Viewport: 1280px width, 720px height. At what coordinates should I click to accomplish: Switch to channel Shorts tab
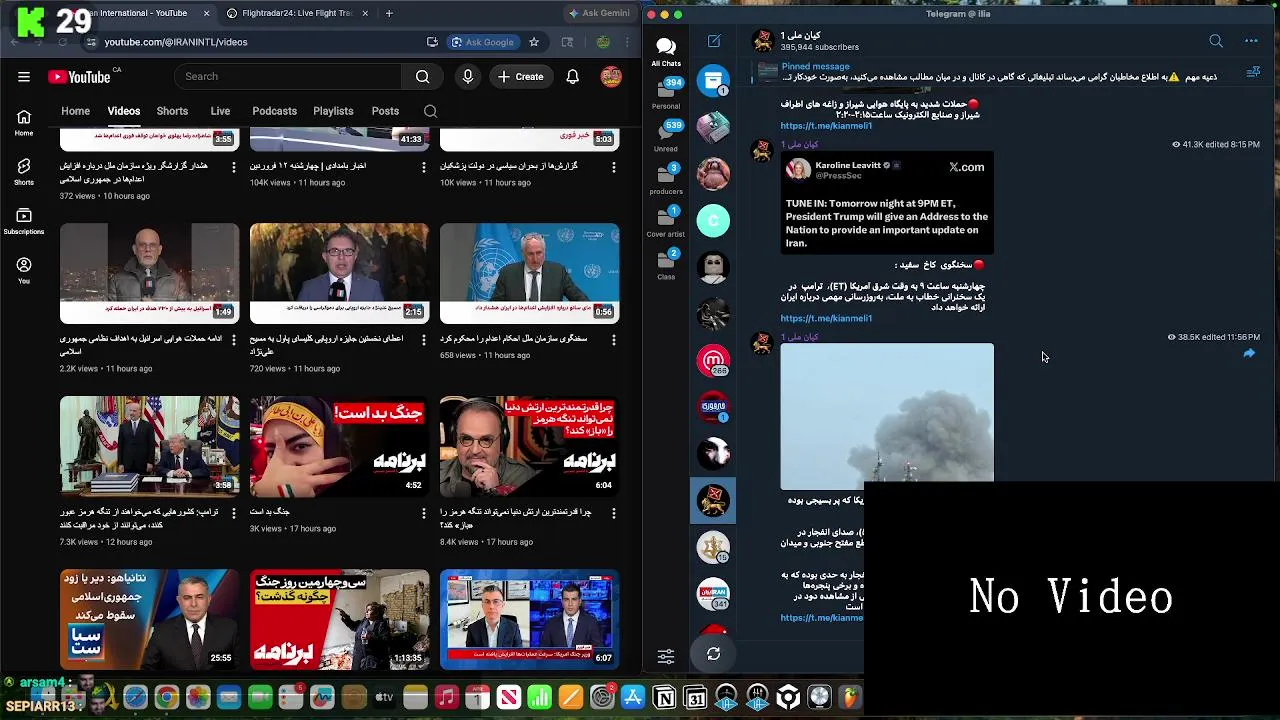[172, 111]
